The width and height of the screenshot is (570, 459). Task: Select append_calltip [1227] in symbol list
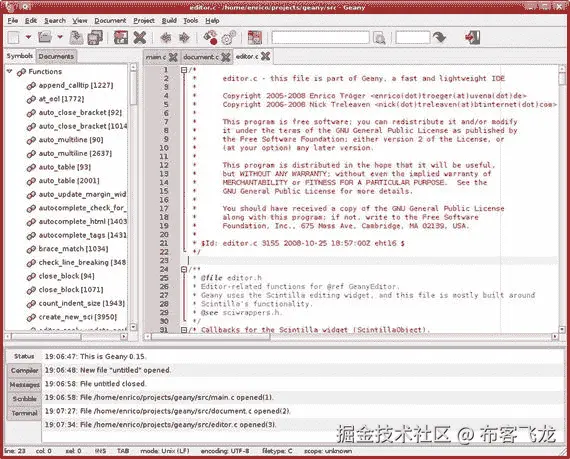[76, 85]
